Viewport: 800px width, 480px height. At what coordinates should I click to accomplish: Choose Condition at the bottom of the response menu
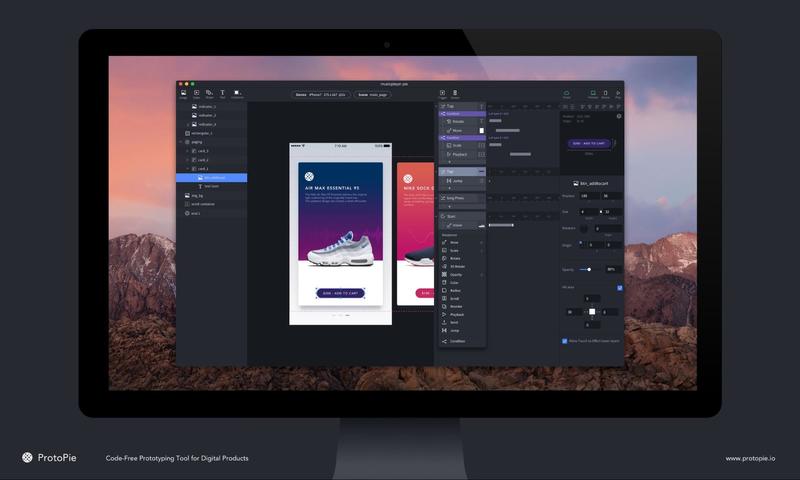[x=458, y=341]
